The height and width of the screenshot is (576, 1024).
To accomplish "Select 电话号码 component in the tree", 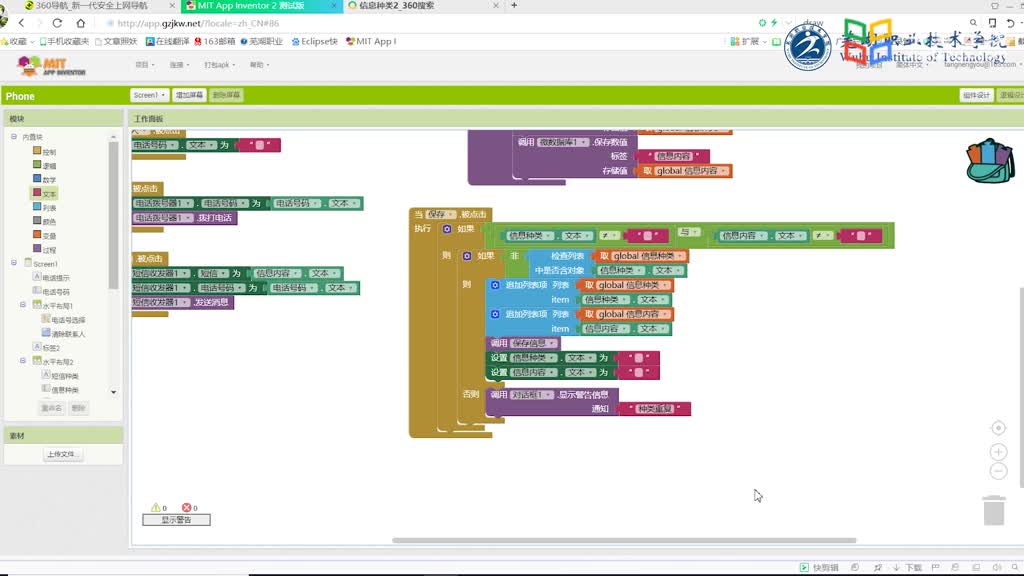I will pos(52,291).
